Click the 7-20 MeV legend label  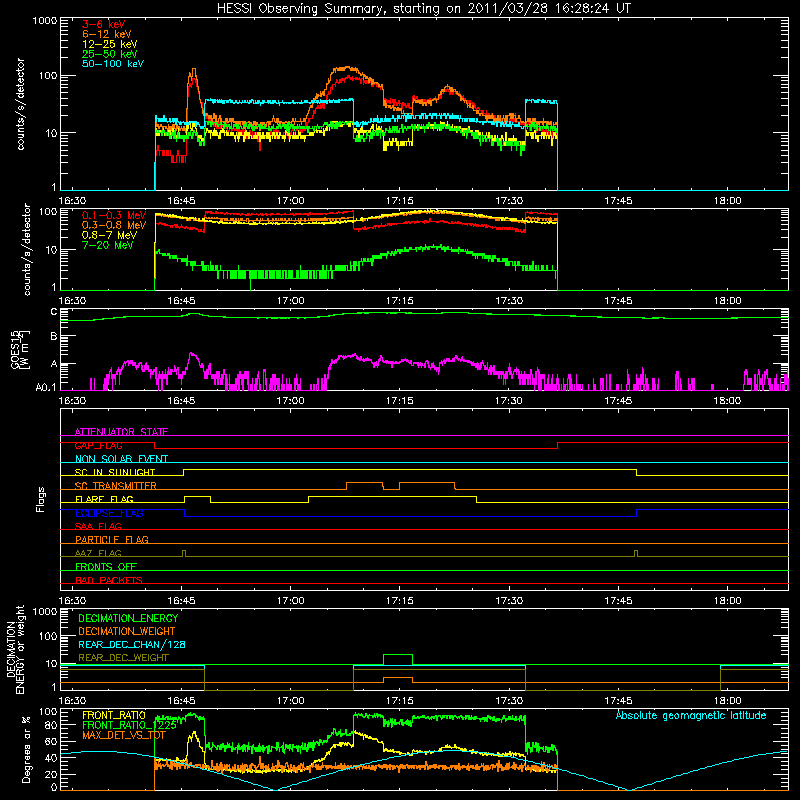(x=107, y=245)
